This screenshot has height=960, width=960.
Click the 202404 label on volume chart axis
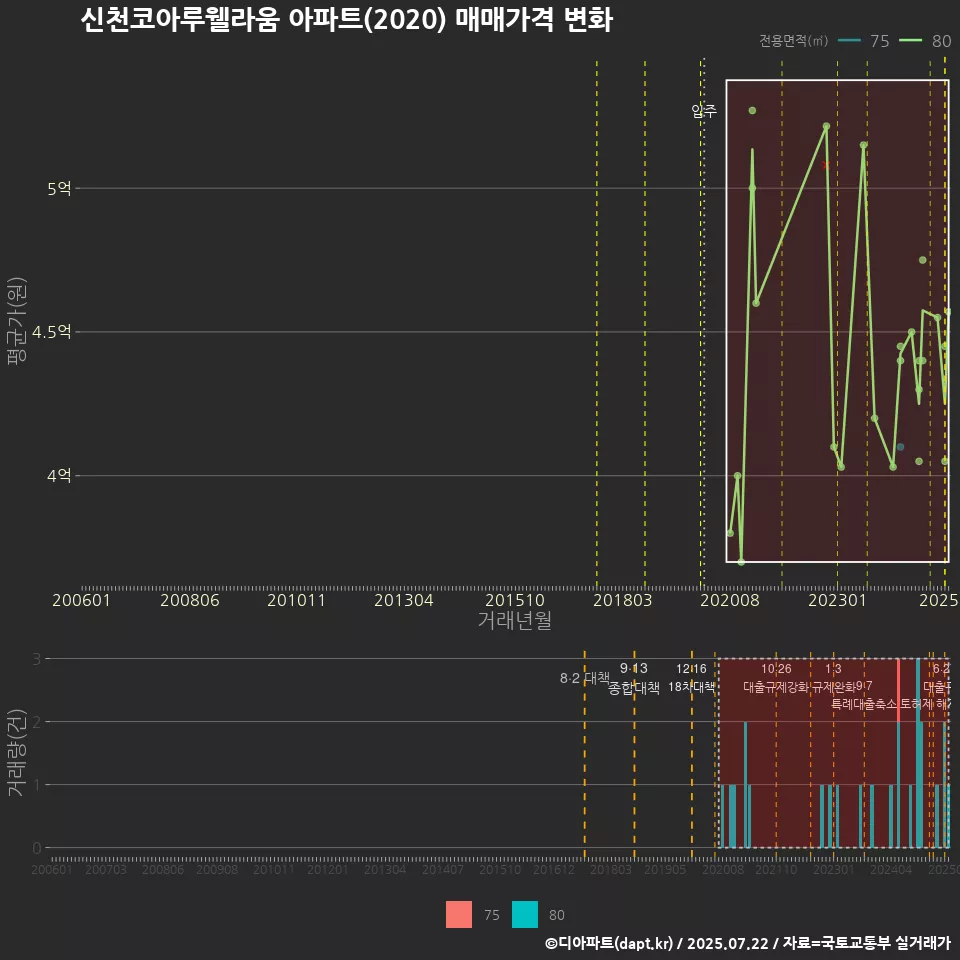pyautogui.click(x=891, y=869)
